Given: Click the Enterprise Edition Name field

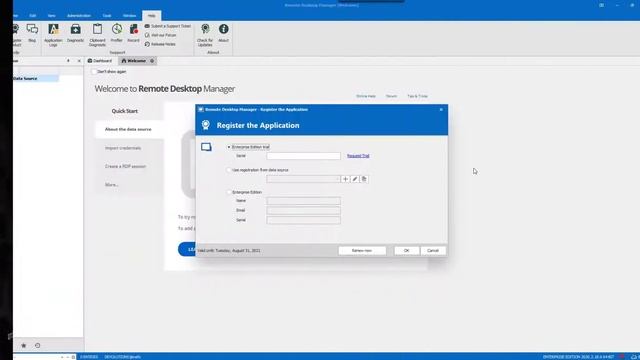Looking at the screenshot, I should click(303, 201).
